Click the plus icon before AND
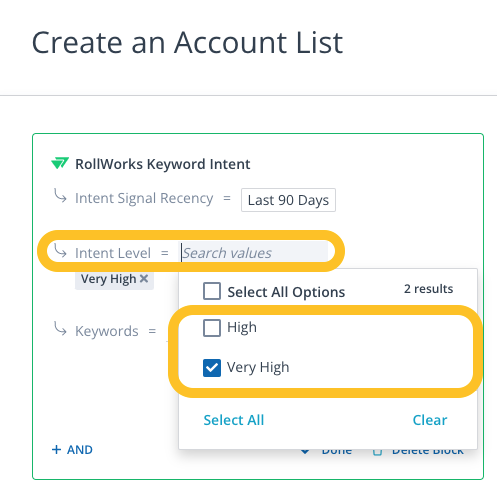Viewport: 497px width, 491px height. coord(56,450)
